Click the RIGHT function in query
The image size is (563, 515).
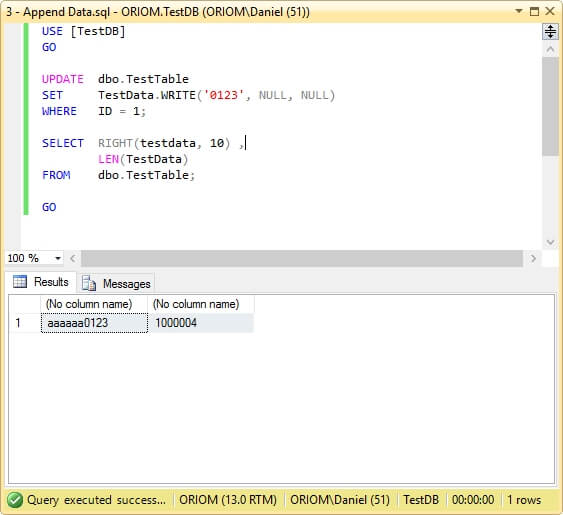point(115,143)
